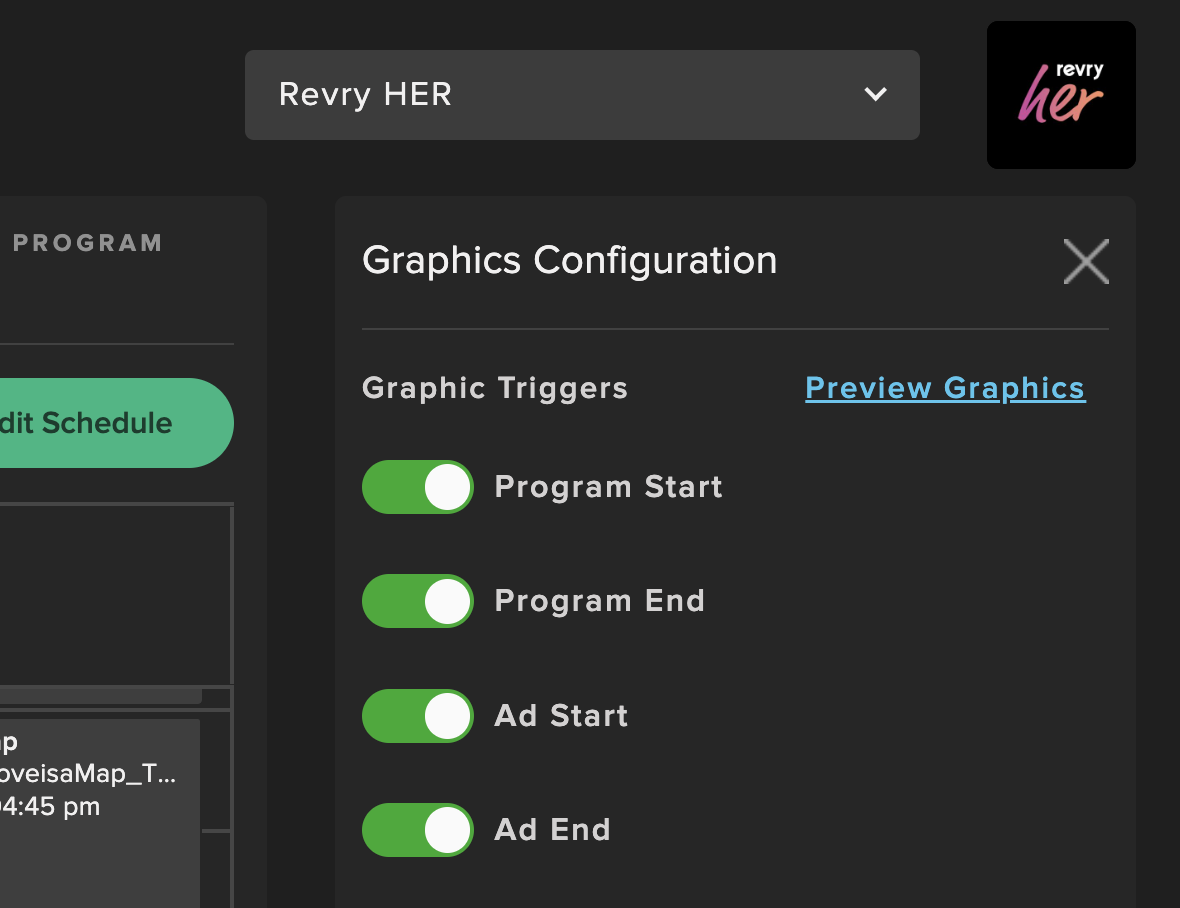
Task: Click the Ad End label text
Action: click(x=552, y=830)
